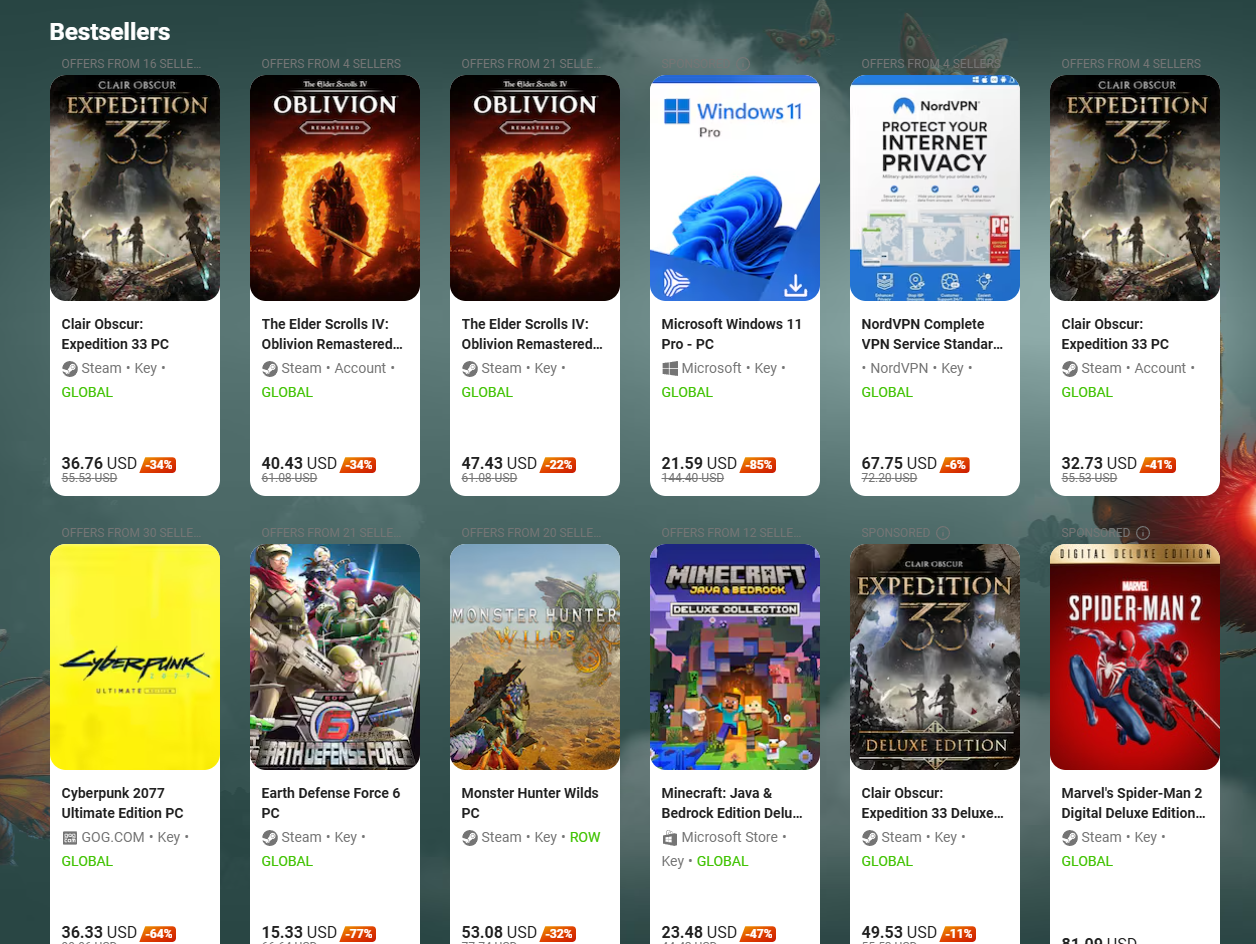Open Oblivion Remastered Steam Key title link

click(532, 334)
